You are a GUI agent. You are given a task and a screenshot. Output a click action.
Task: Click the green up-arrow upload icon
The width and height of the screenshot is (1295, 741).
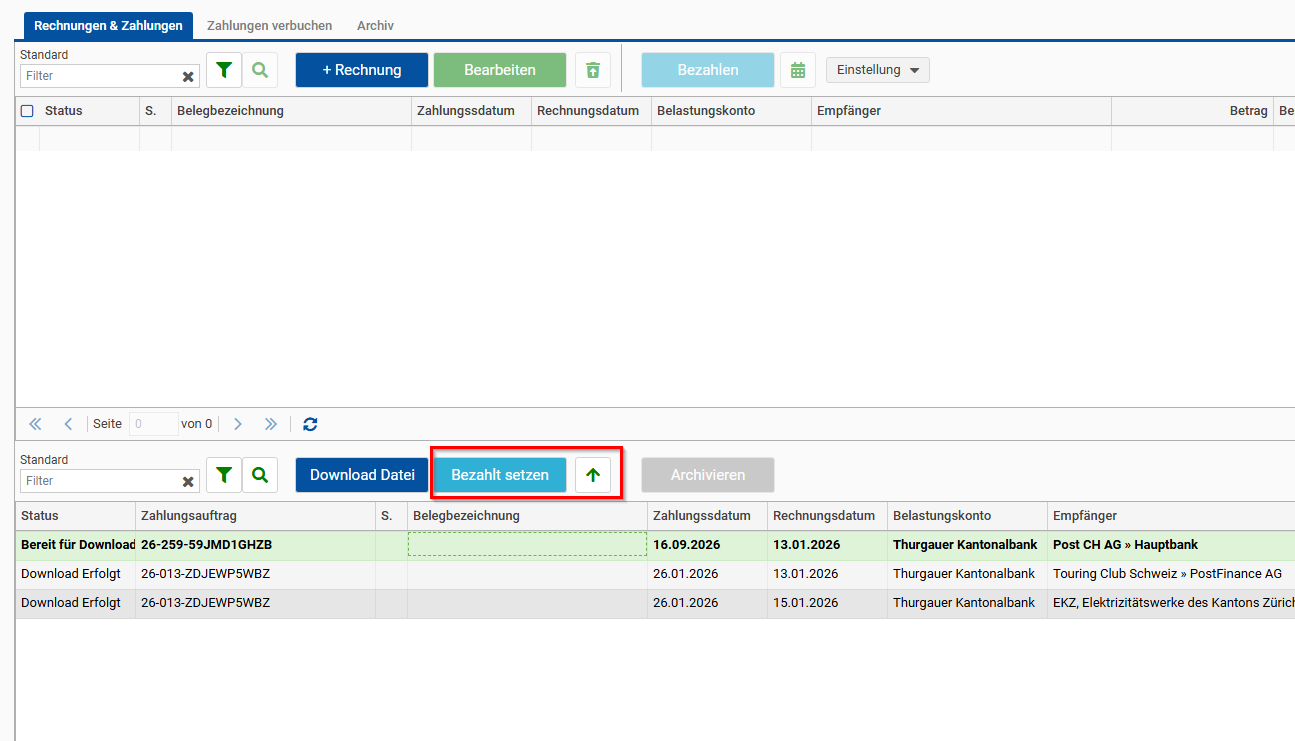[593, 475]
